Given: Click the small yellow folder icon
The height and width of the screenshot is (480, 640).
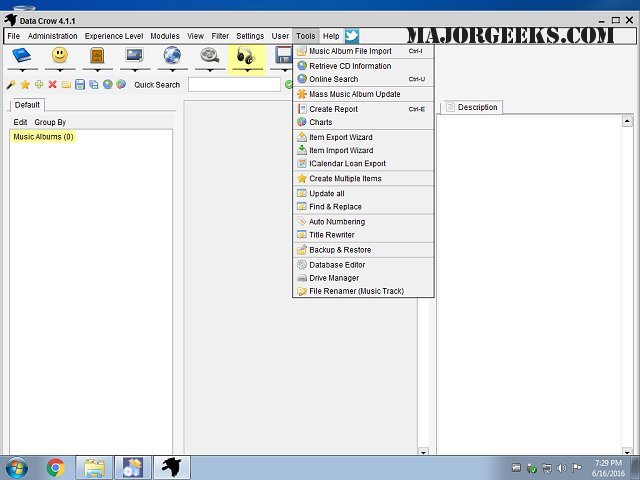Looking at the screenshot, I should (66, 84).
